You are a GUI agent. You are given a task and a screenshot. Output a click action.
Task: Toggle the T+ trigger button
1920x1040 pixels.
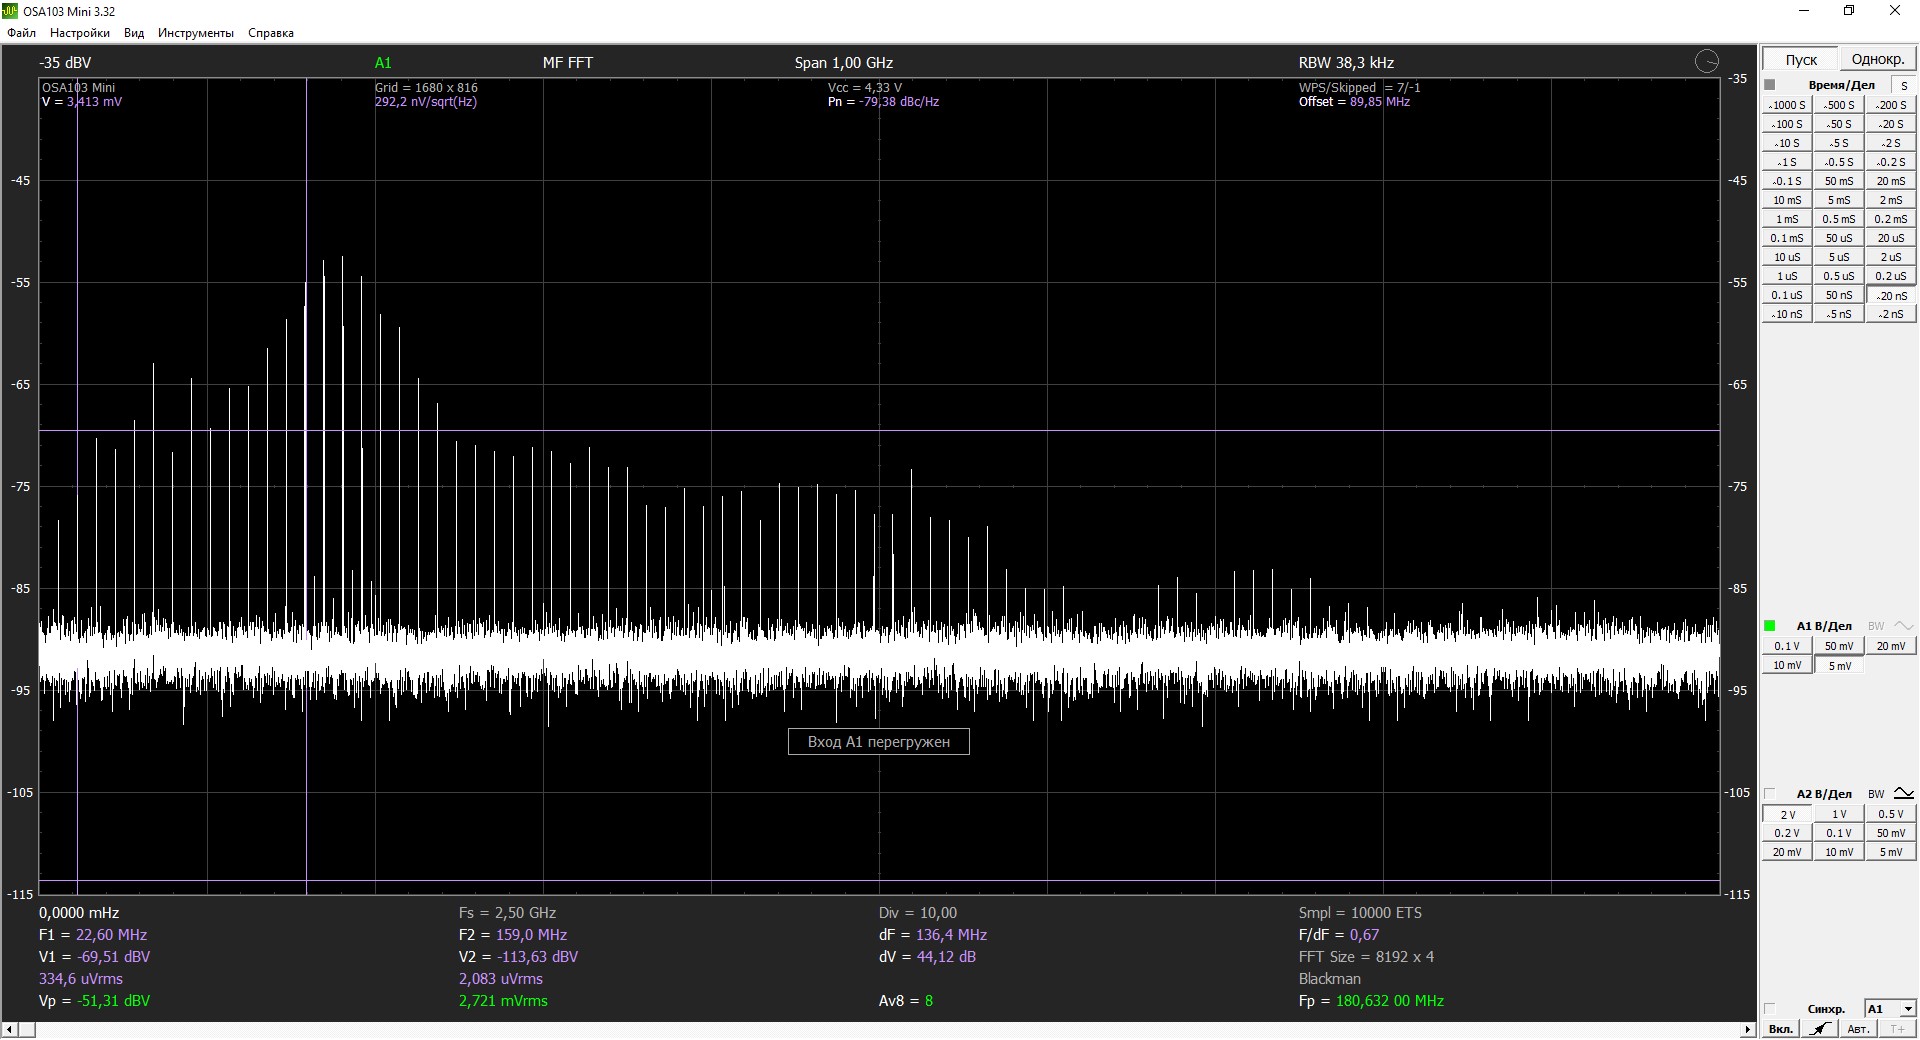1897,1029
